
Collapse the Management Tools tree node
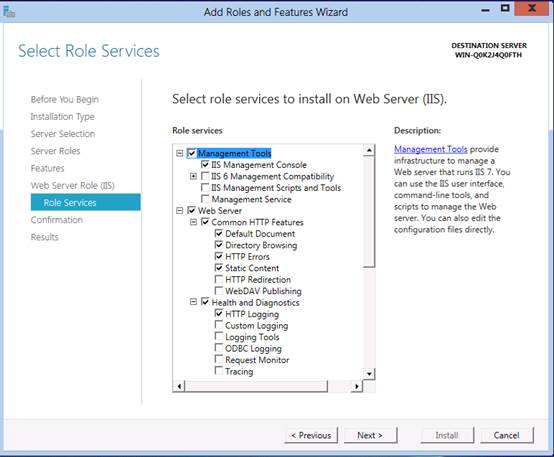[179, 153]
